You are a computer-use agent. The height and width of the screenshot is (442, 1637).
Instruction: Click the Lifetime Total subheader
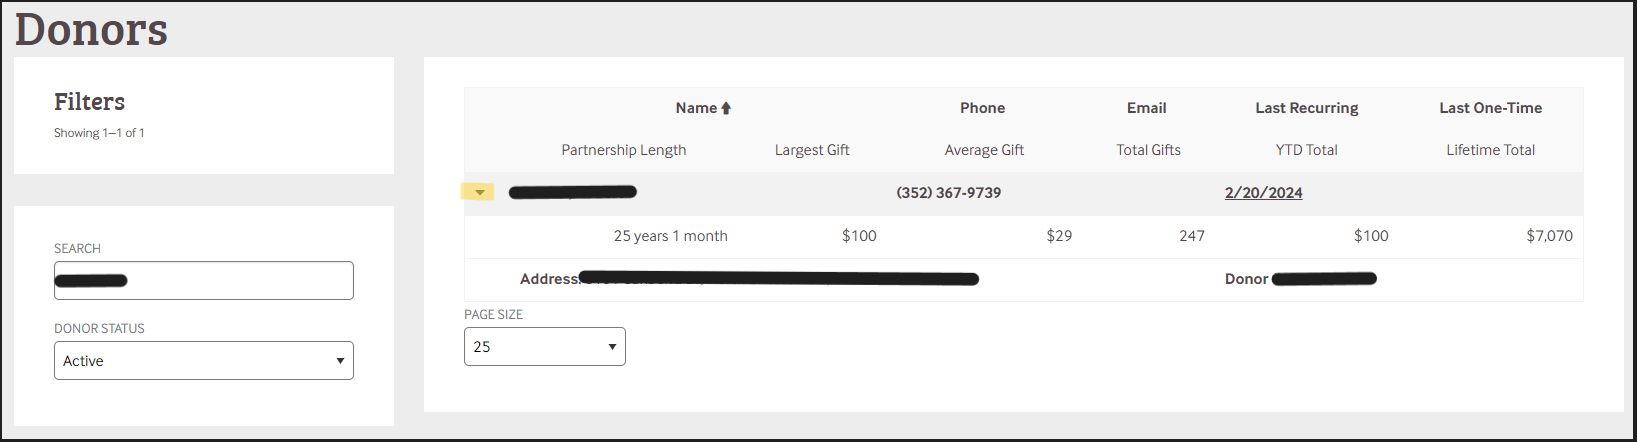(1490, 150)
